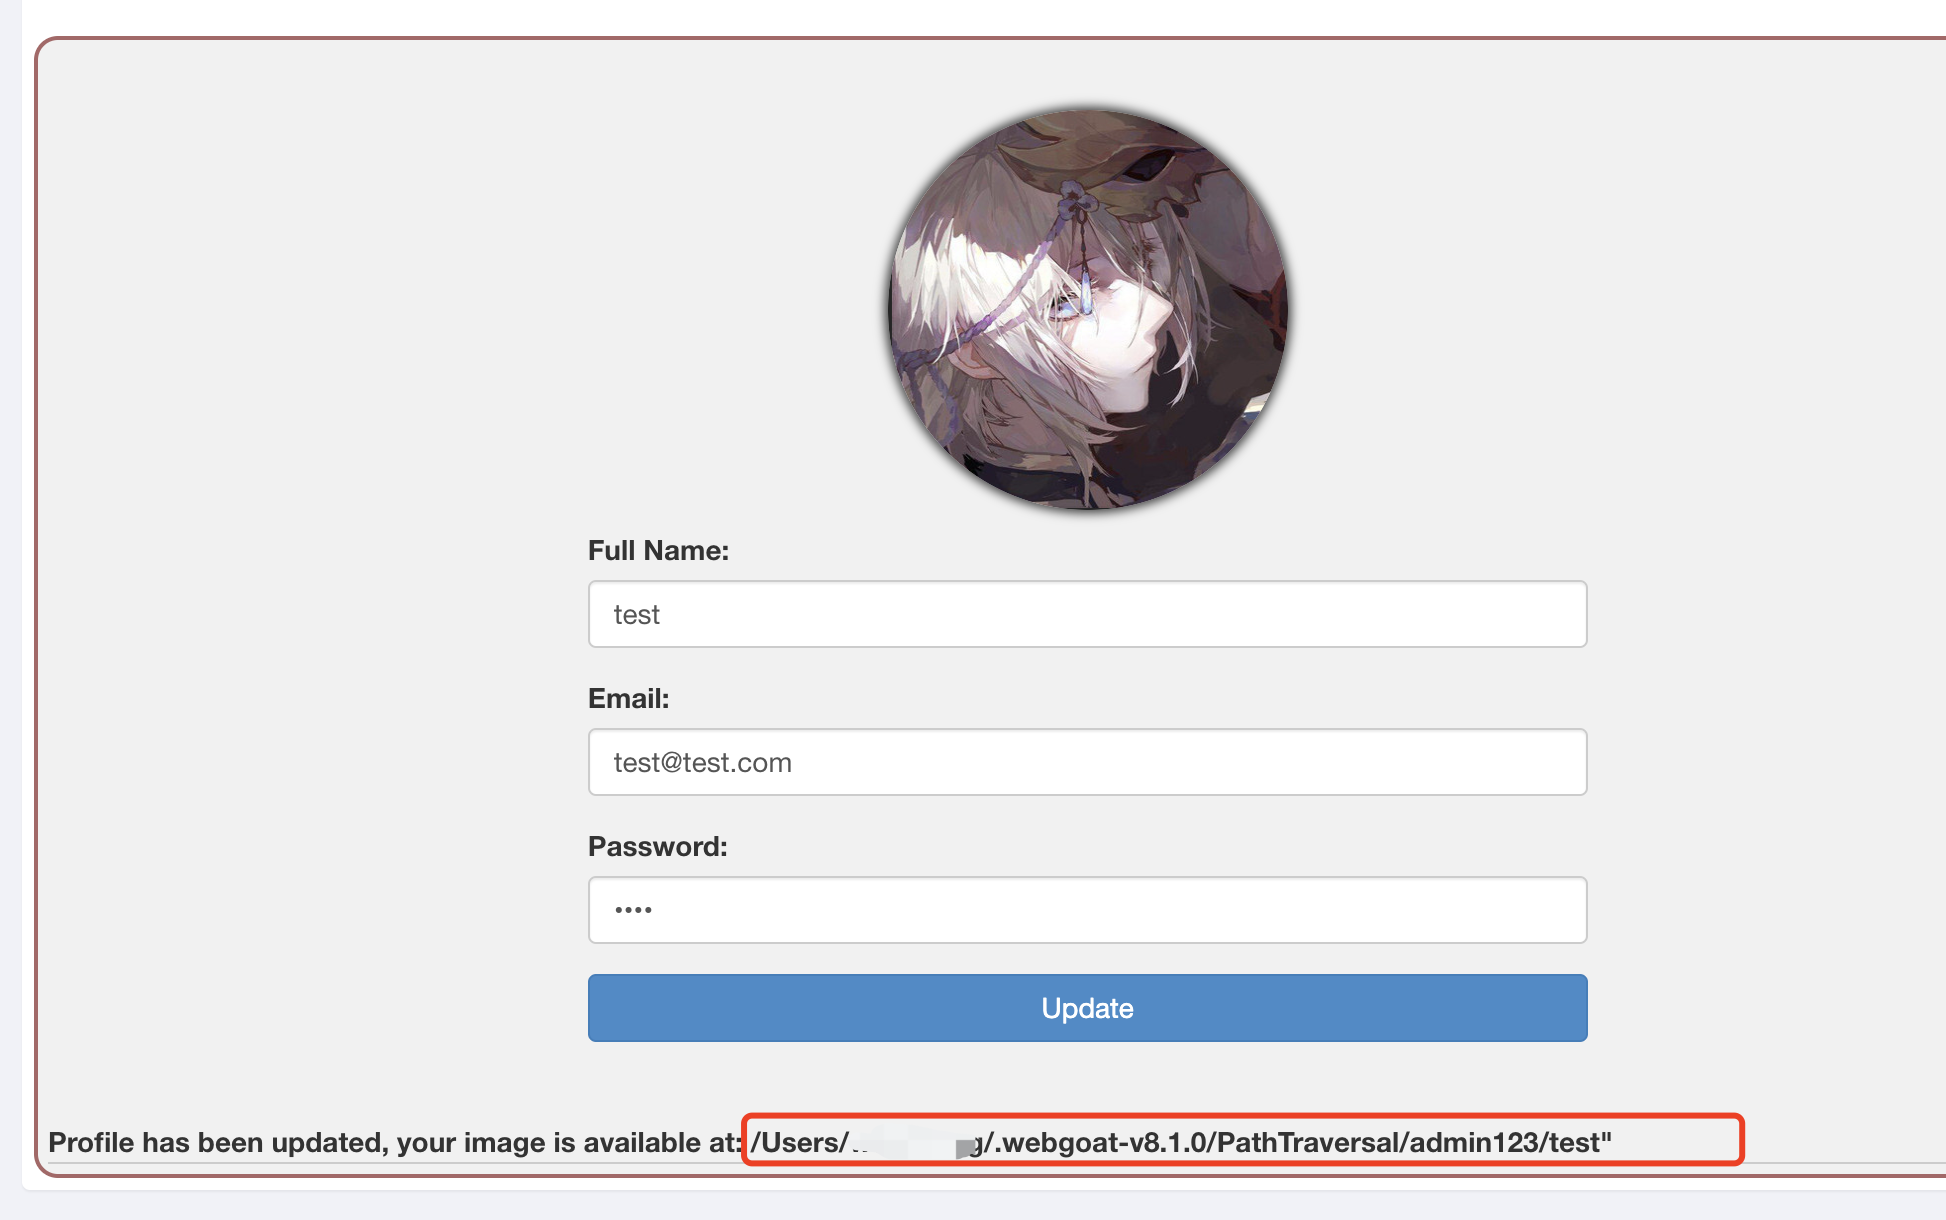
Task: Click the "Full Name:" label
Action: [x=658, y=551]
